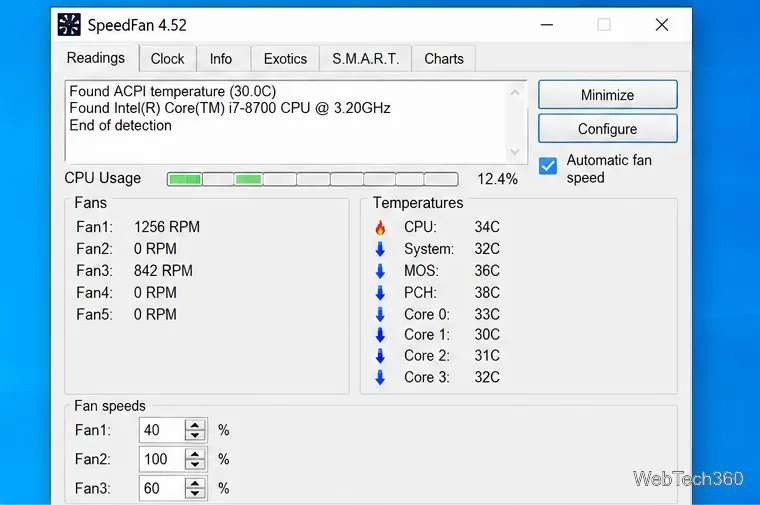Increase Fan1 speed with up arrow
This screenshot has width=760, height=505.
tap(195, 426)
